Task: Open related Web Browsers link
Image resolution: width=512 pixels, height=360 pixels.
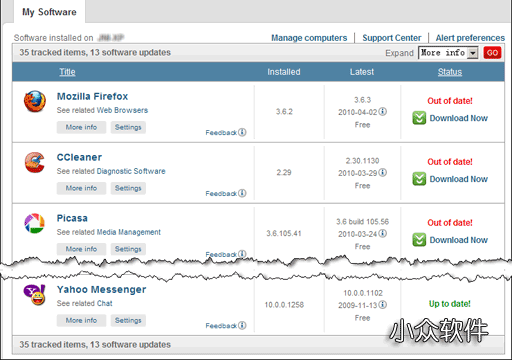Action: (122, 110)
